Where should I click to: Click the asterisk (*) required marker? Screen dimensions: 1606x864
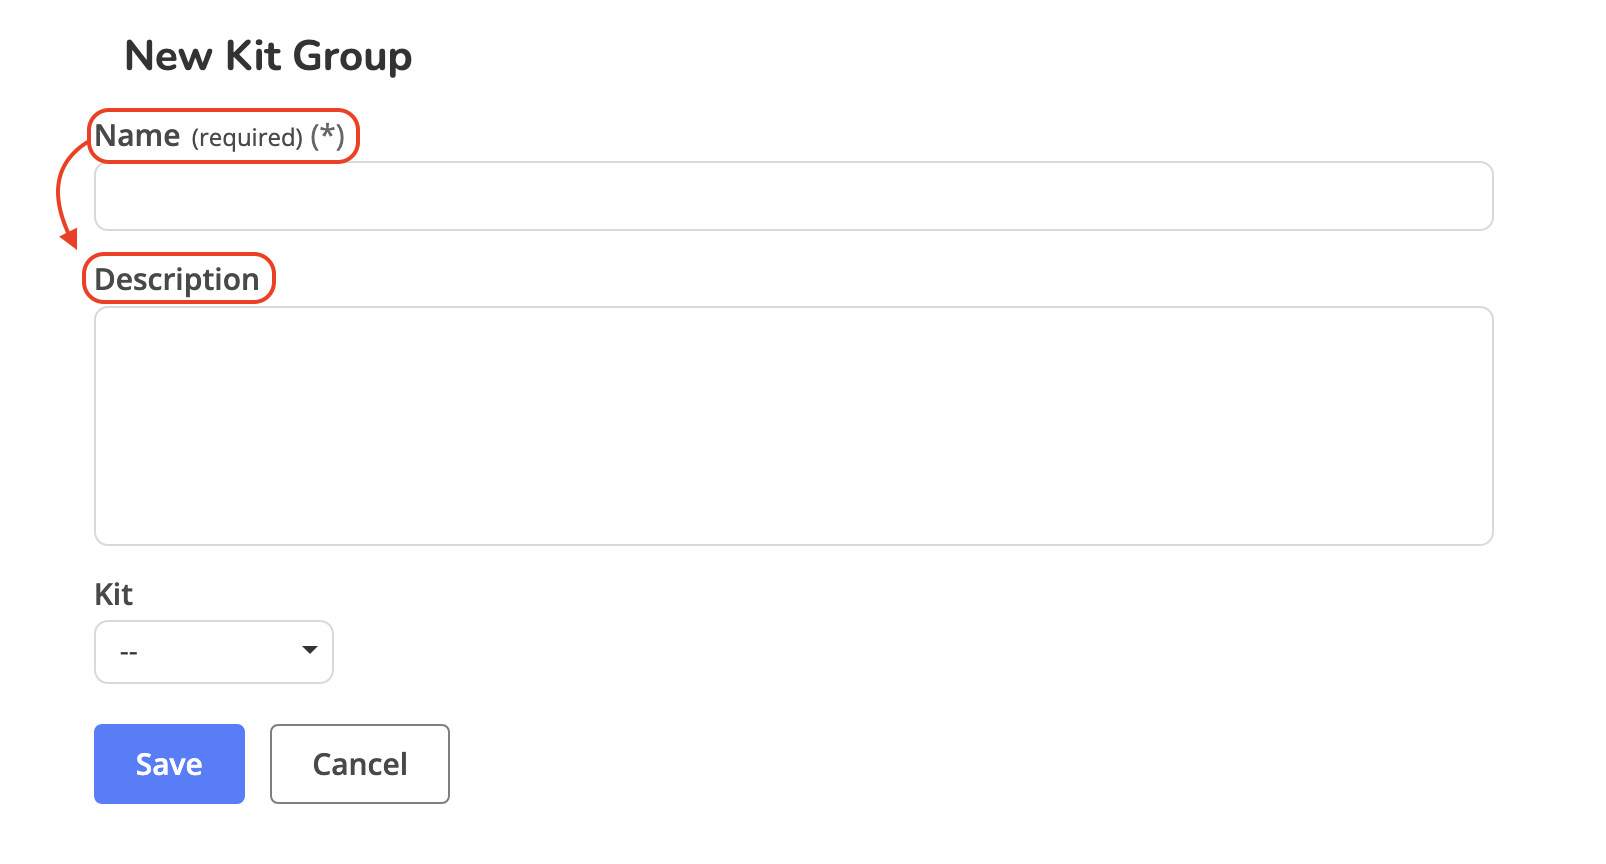[x=327, y=134]
